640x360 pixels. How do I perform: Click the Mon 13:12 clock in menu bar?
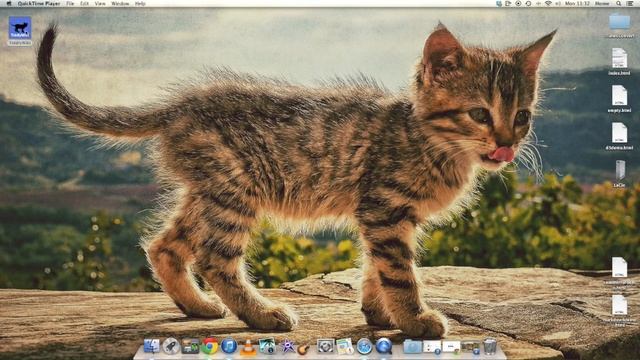[x=577, y=3]
